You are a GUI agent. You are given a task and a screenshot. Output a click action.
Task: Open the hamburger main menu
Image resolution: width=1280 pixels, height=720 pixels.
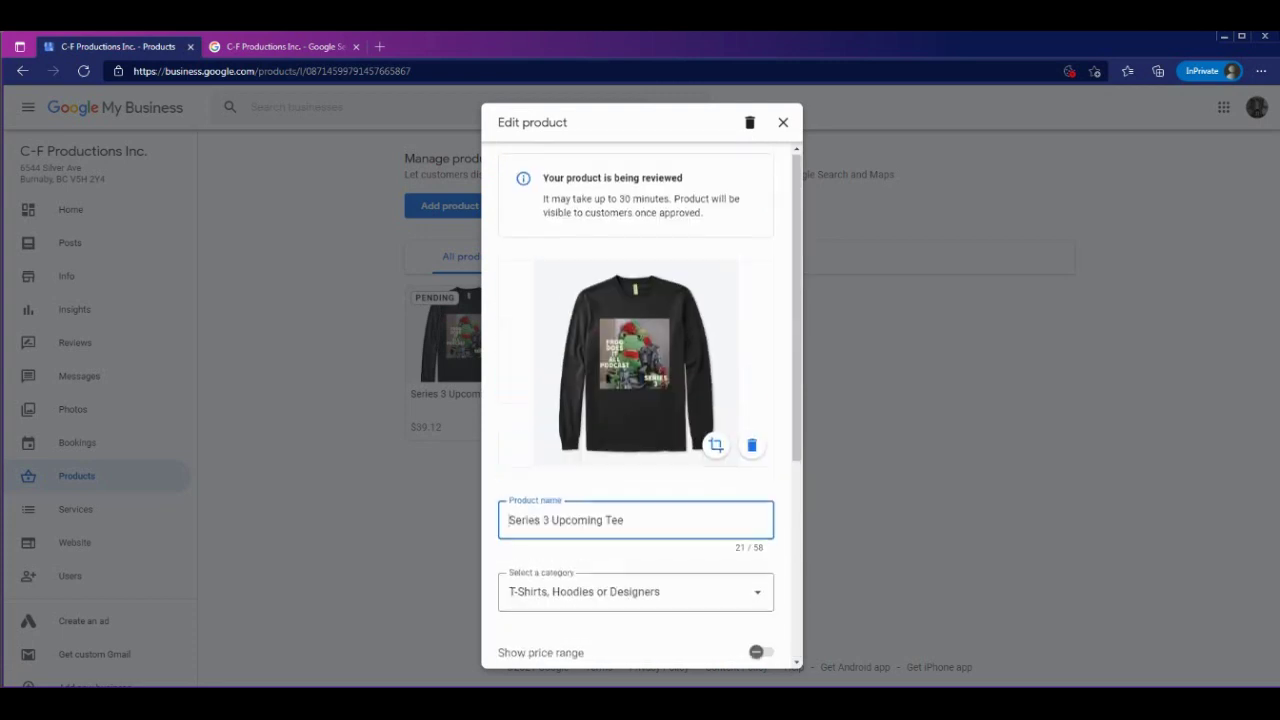pyautogui.click(x=28, y=107)
